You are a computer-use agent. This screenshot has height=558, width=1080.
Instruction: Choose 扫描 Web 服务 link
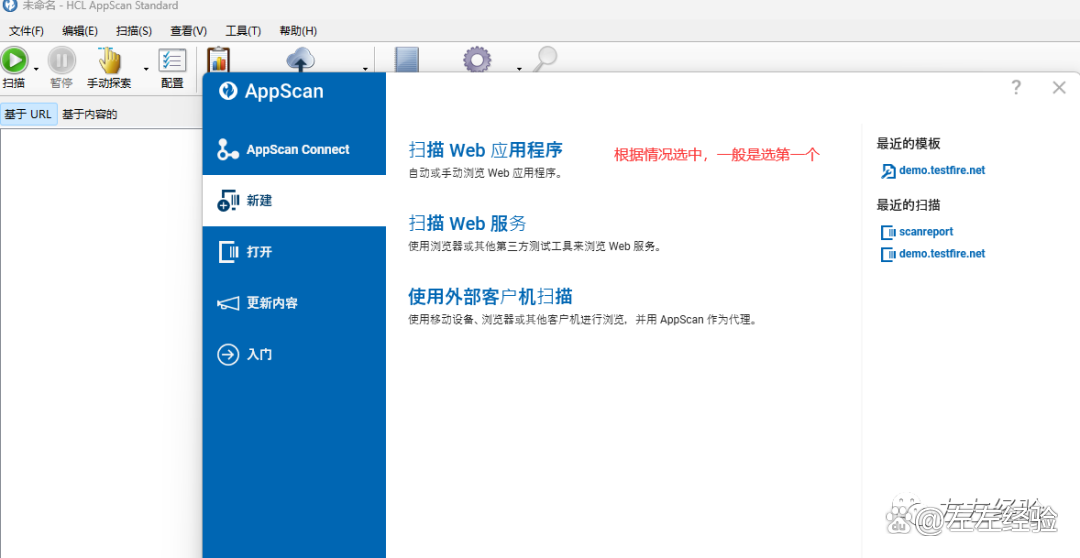(468, 223)
